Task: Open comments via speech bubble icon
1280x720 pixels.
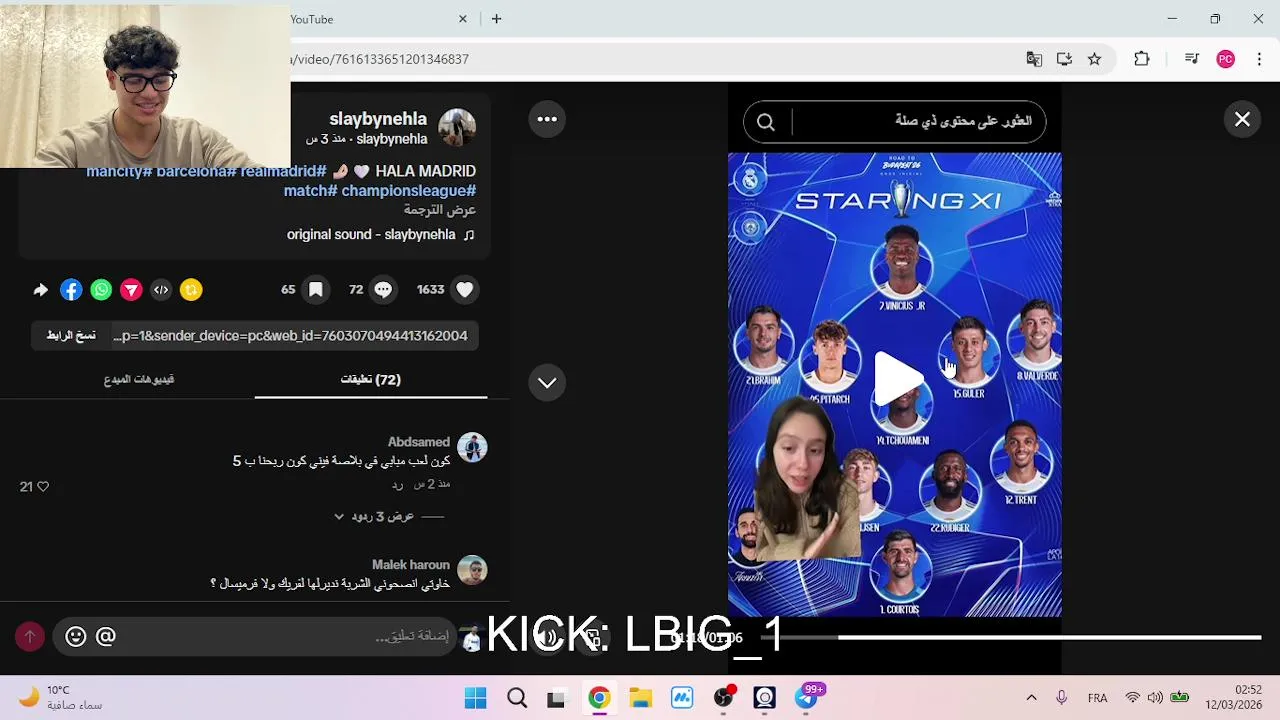Action: (383, 290)
